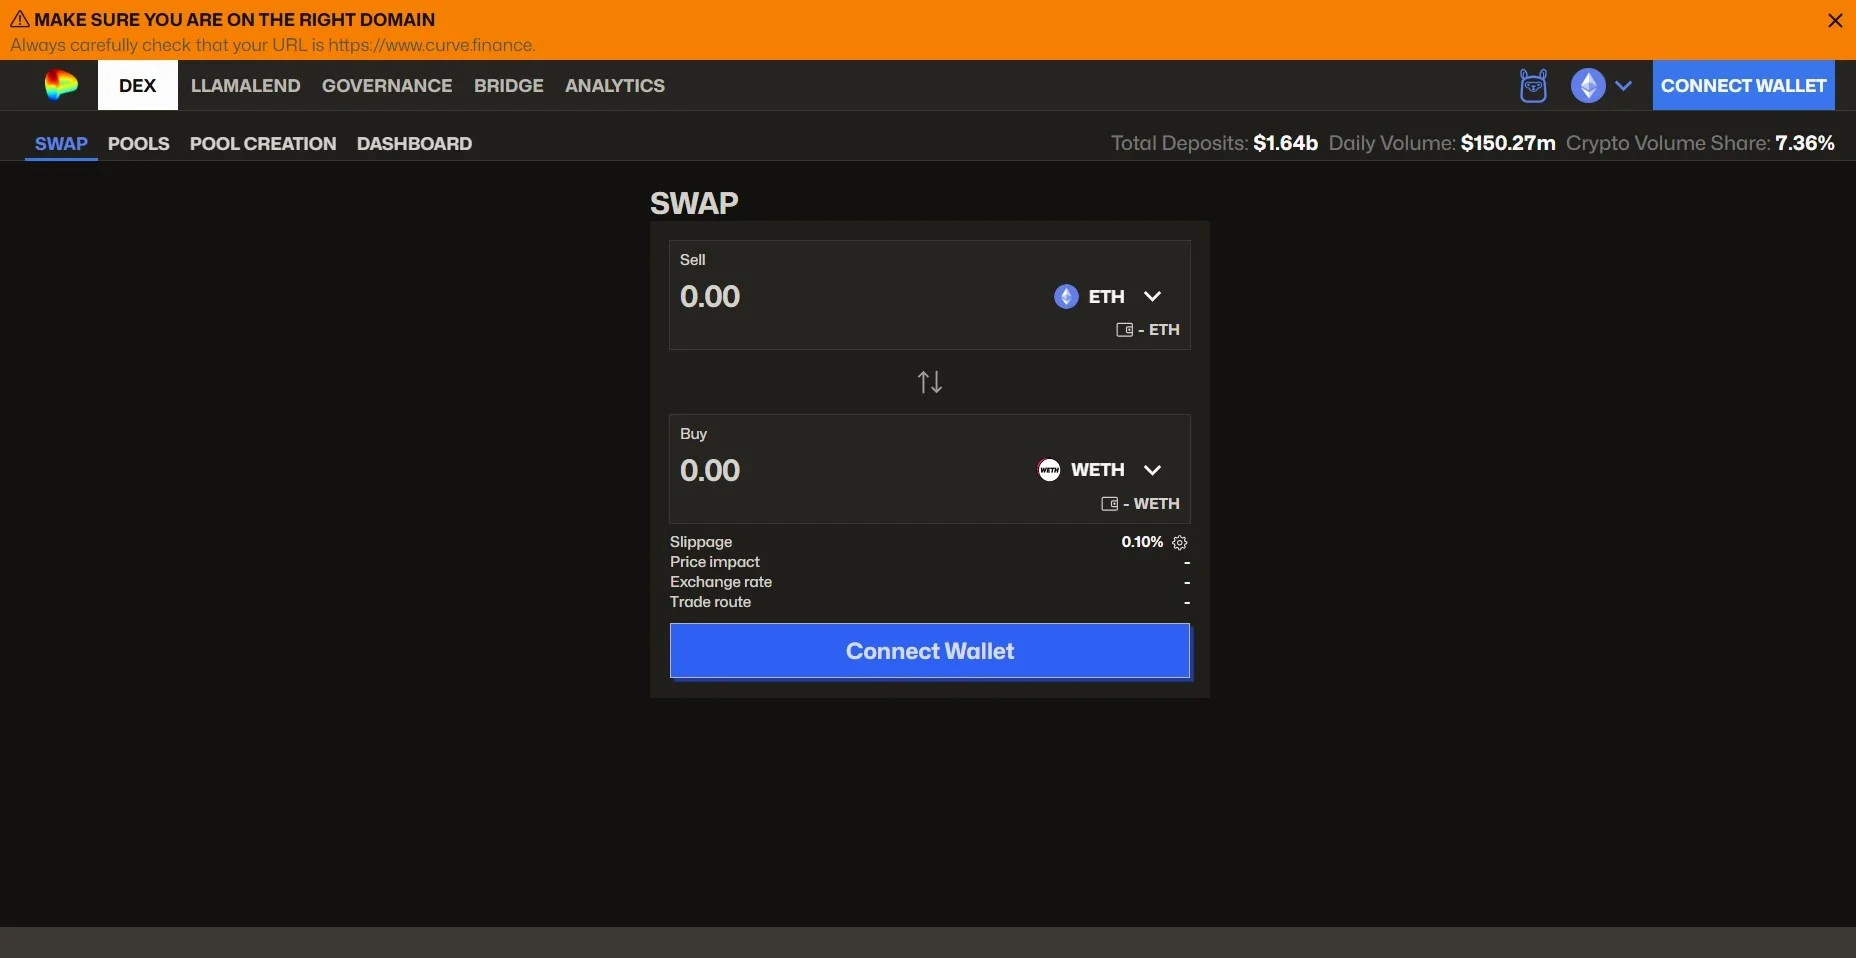Click the Exchange rate label

point(721,582)
